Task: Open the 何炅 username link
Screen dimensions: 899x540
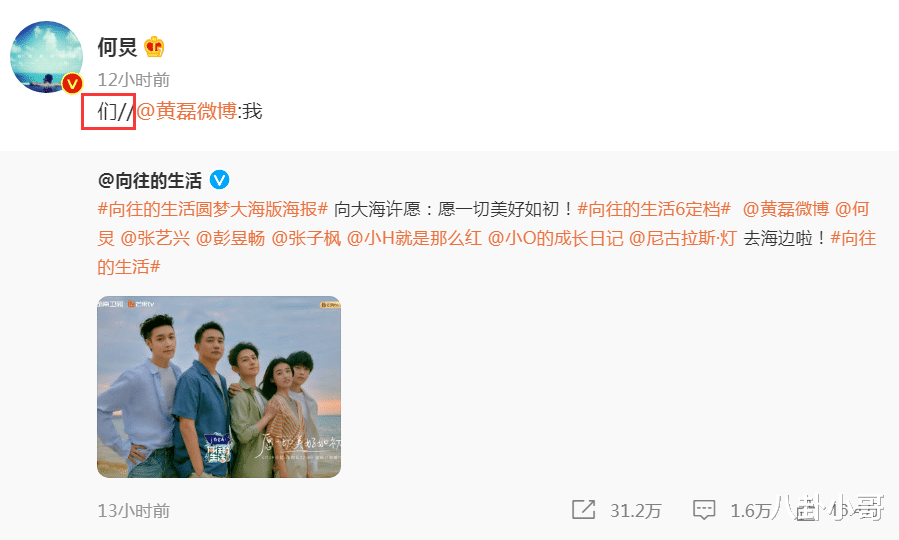Action: pyautogui.click(x=118, y=46)
